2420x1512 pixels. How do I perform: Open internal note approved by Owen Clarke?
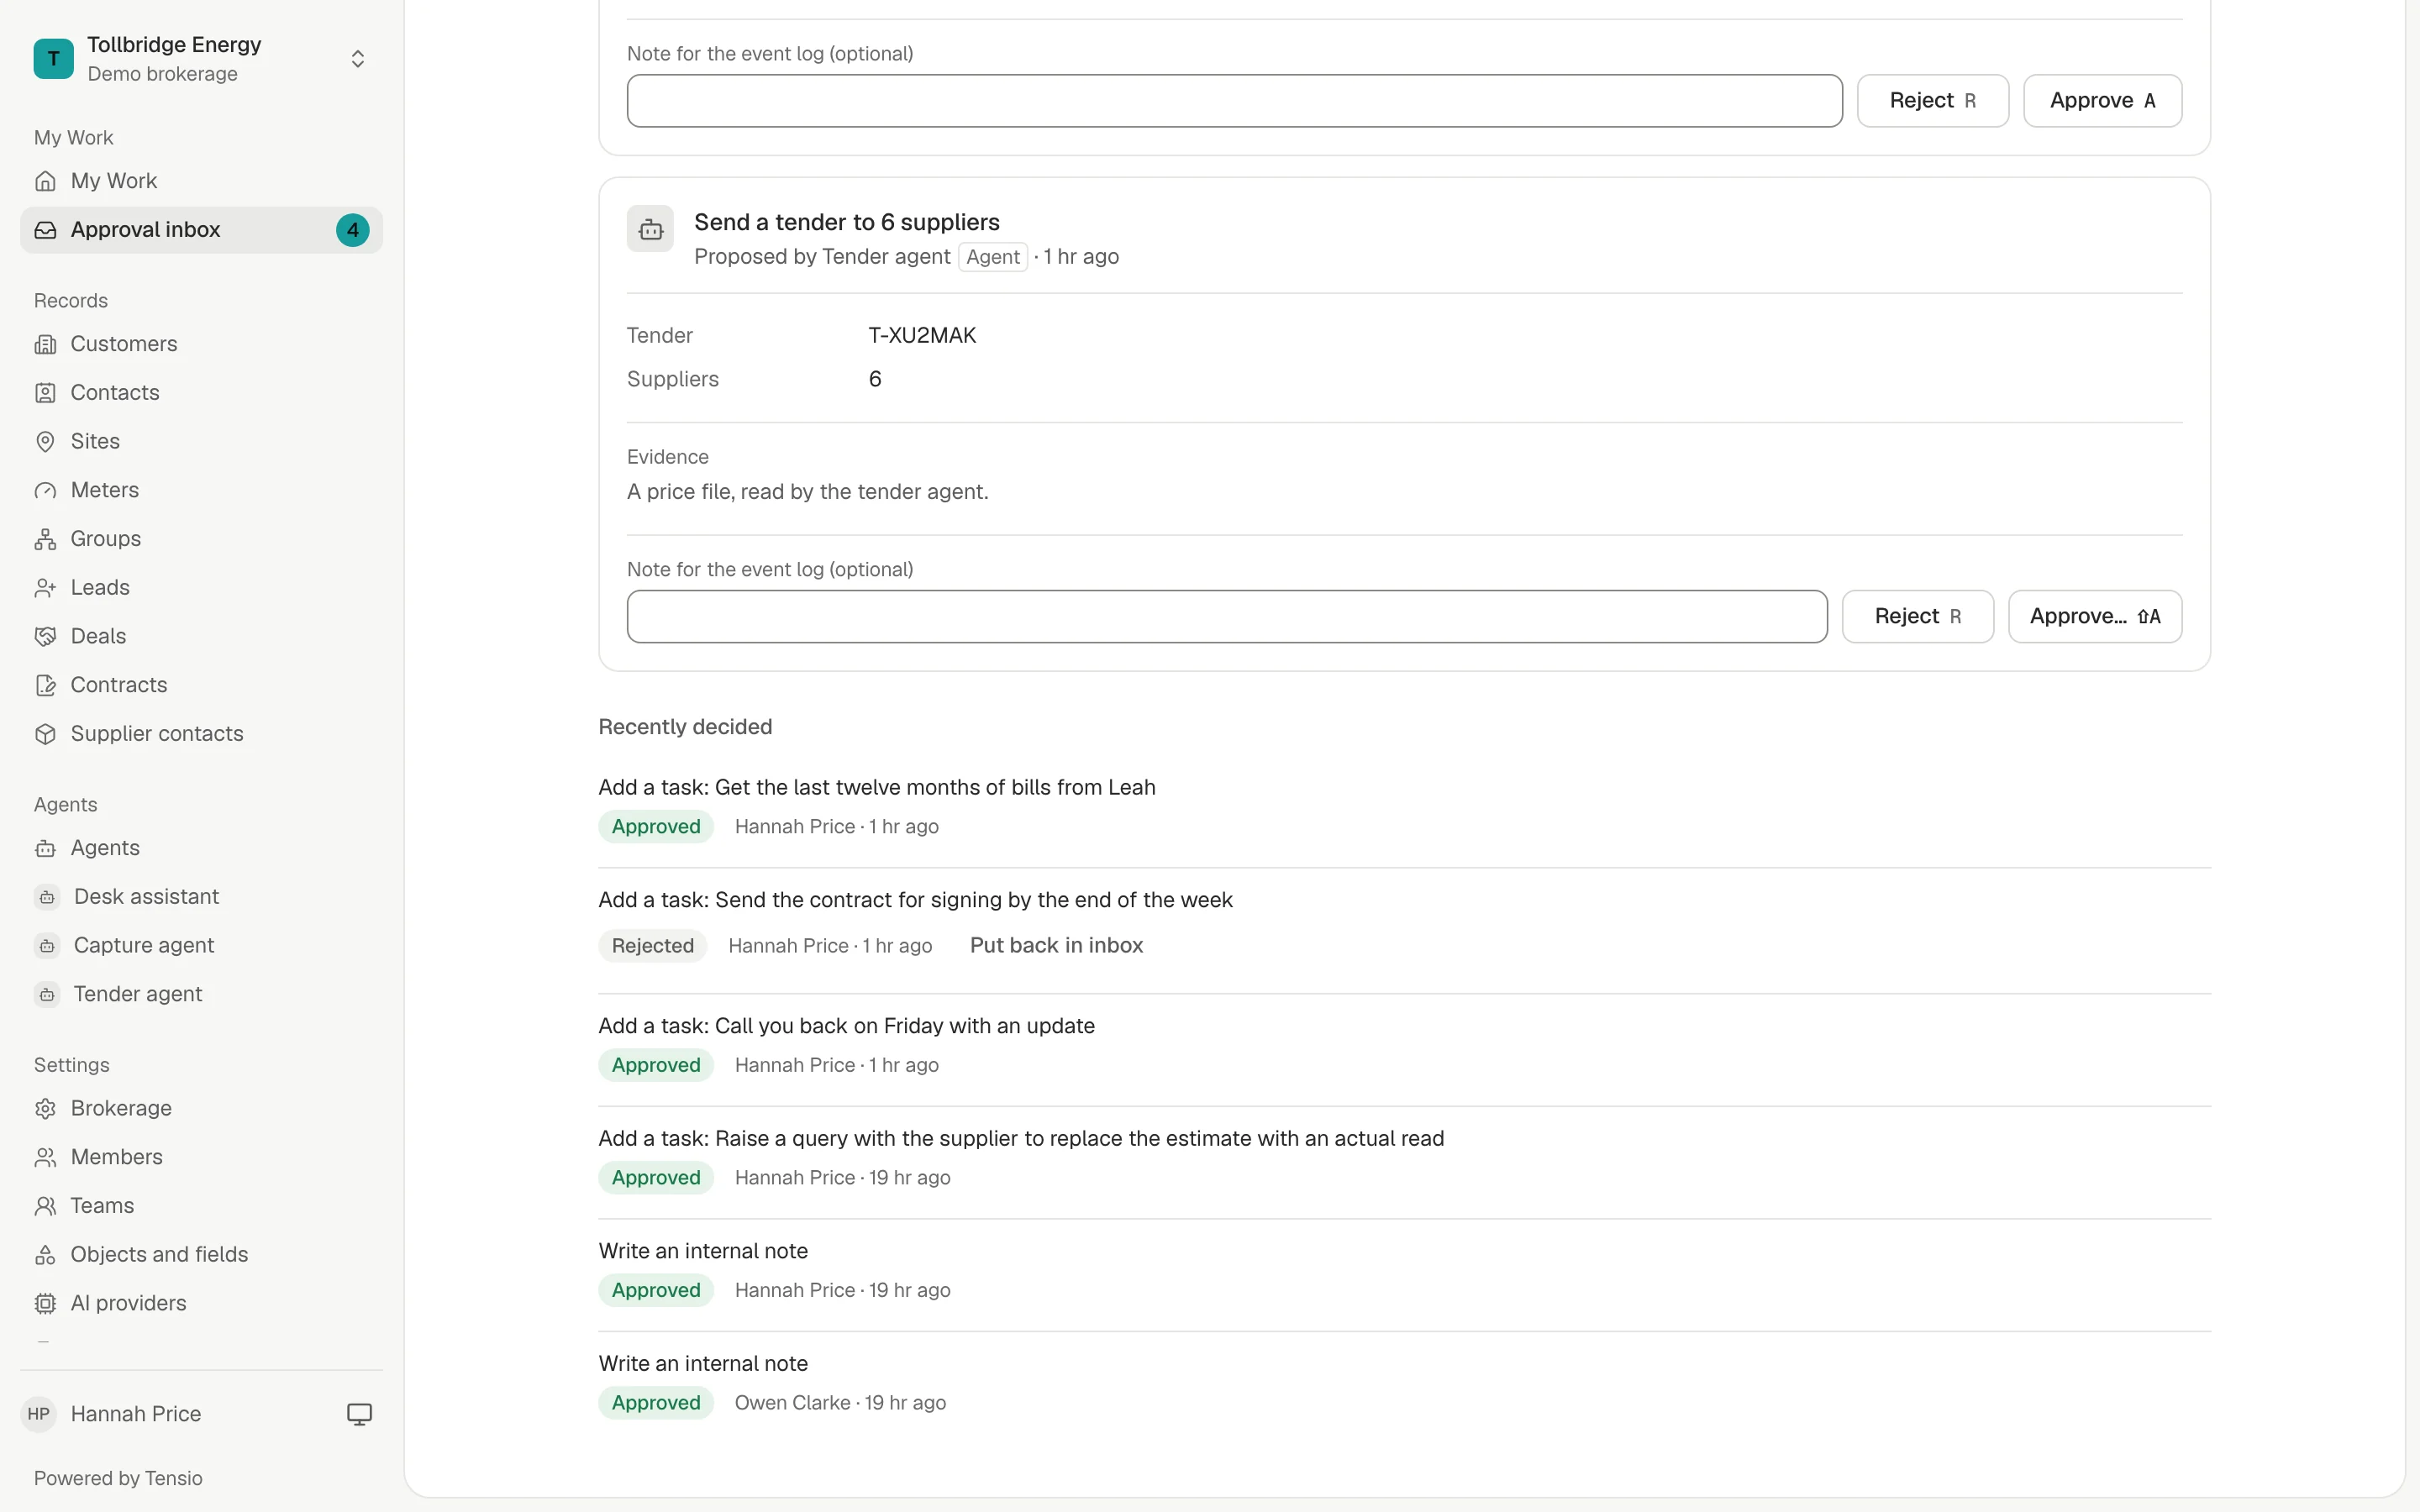(x=703, y=1363)
